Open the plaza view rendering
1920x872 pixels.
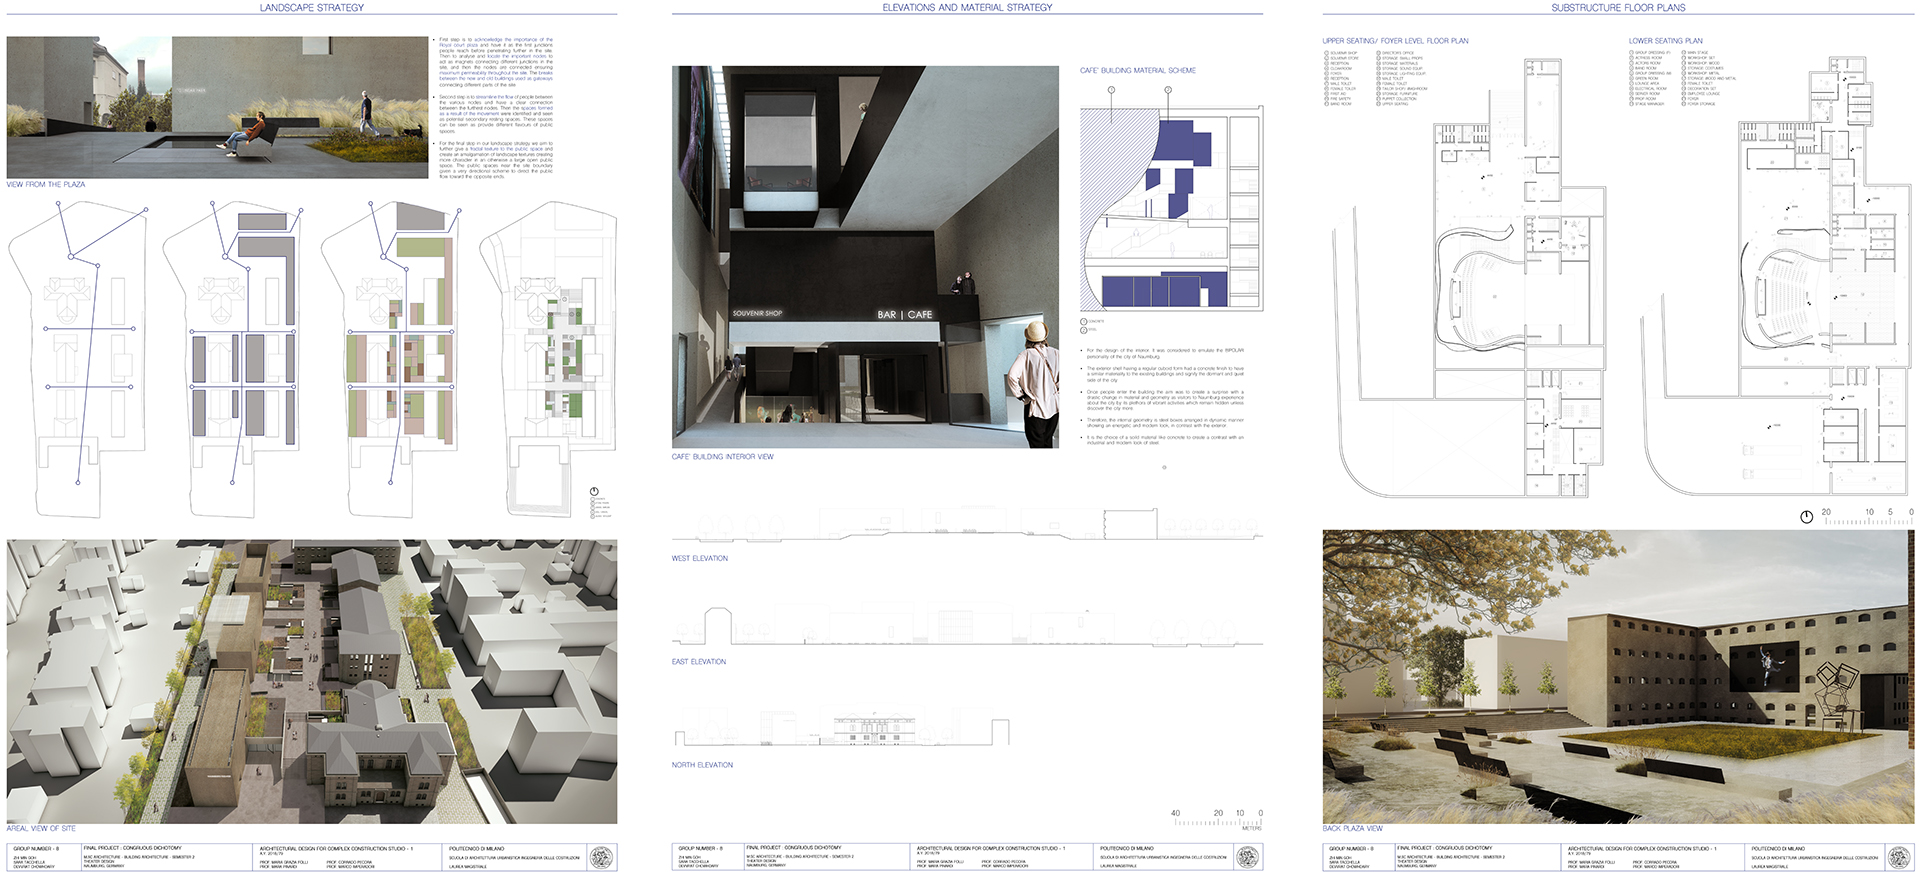point(217,108)
